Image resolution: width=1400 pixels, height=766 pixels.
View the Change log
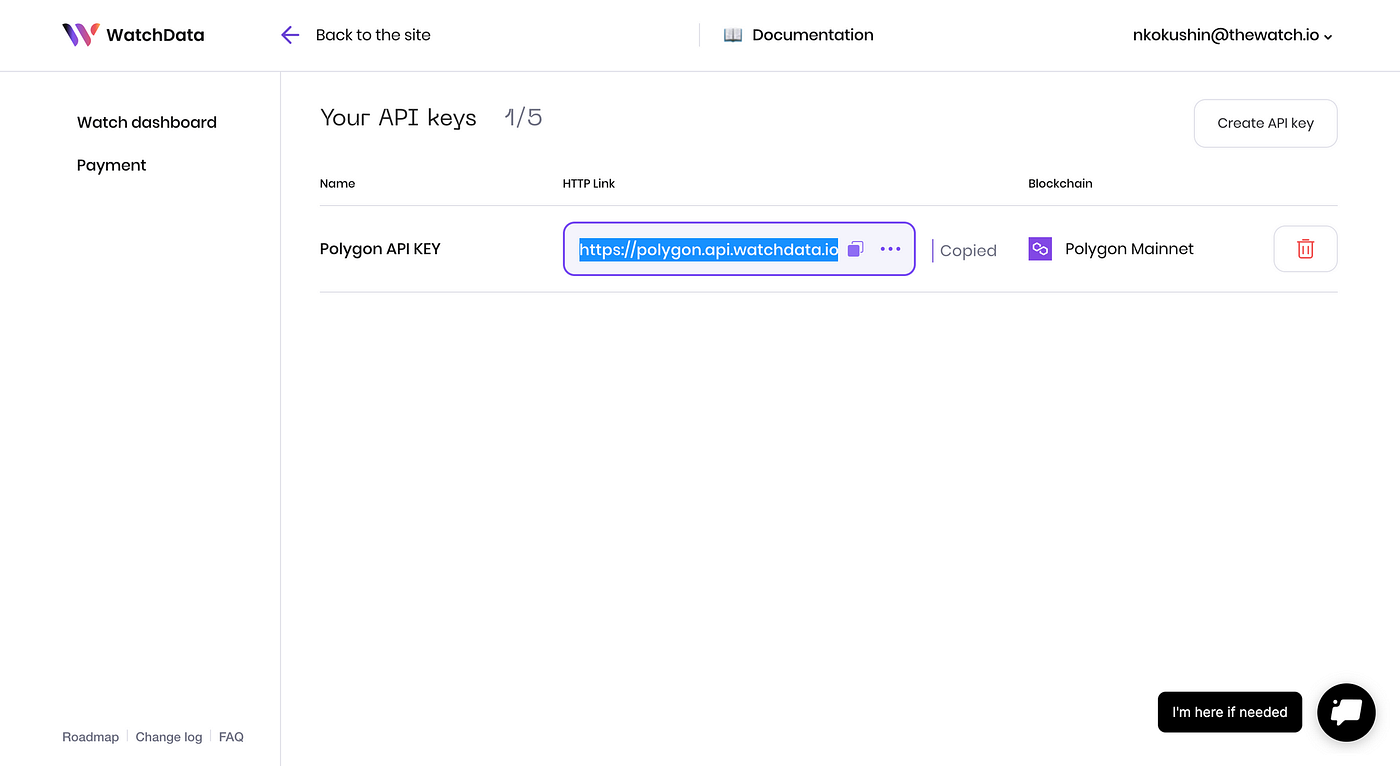(x=168, y=736)
